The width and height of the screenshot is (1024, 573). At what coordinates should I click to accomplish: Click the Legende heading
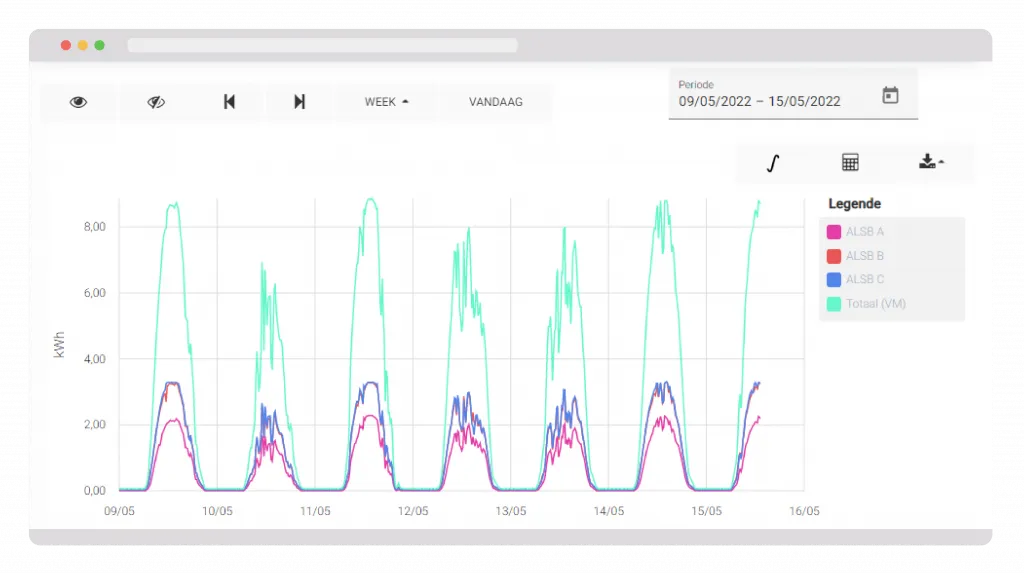[854, 204]
